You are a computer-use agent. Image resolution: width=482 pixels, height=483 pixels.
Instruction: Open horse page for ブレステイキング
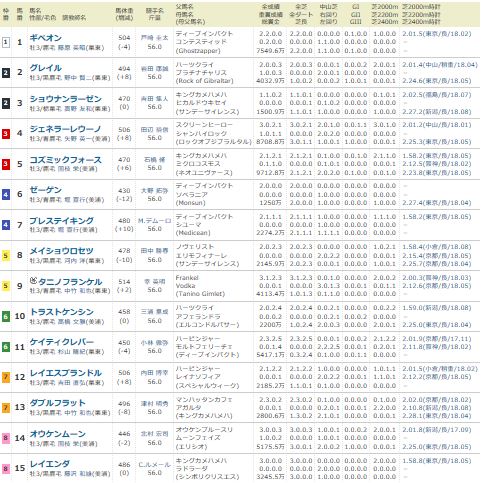(62, 221)
